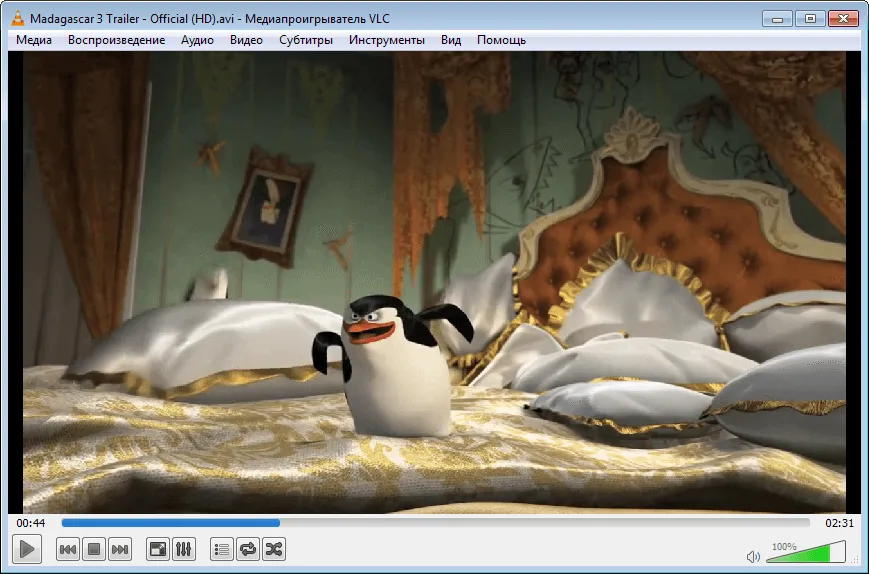Click total duration 02:31 label
Screen dimensions: 869x574
point(839,522)
